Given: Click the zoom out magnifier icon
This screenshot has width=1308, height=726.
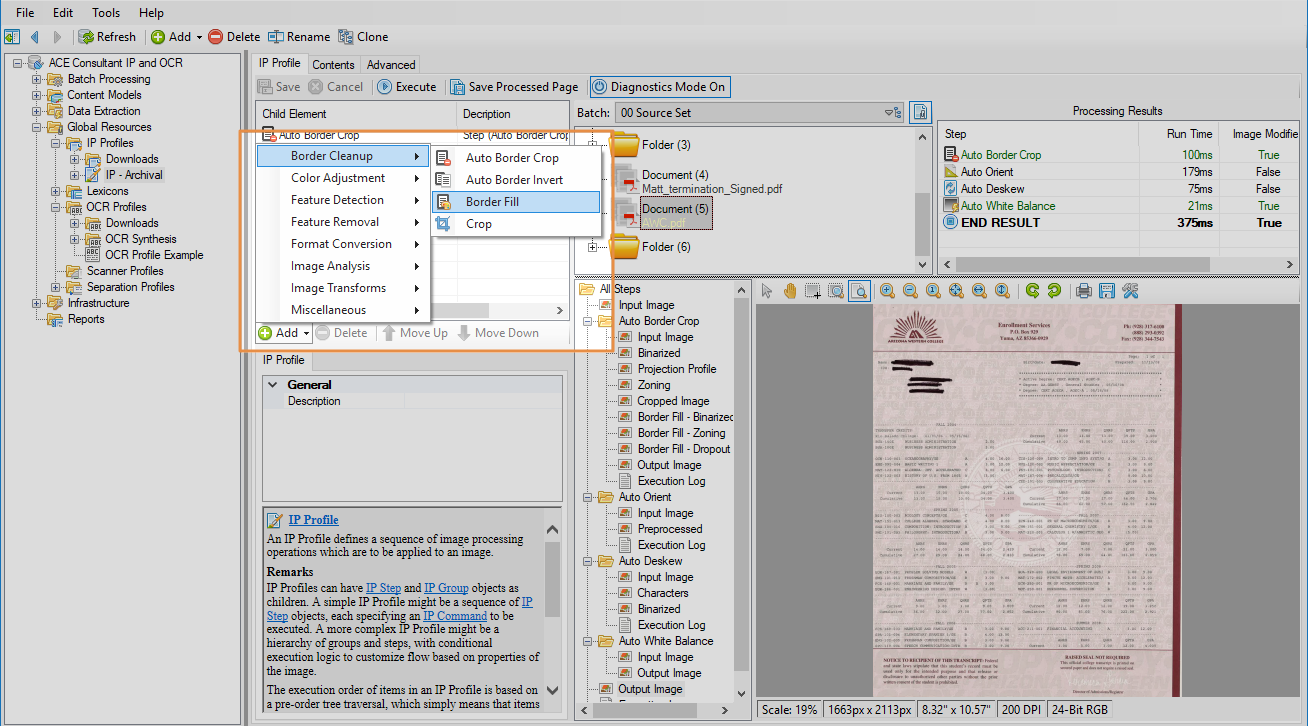Looking at the screenshot, I should click(x=910, y=291).
